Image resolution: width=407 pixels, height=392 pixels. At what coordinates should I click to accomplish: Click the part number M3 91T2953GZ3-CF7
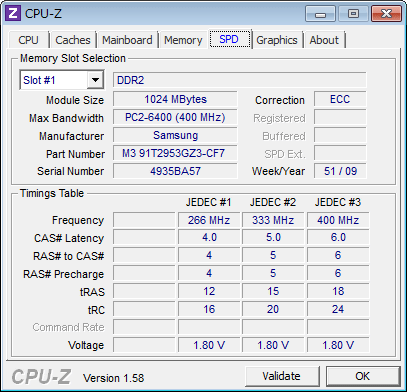(x=175, y=153)
